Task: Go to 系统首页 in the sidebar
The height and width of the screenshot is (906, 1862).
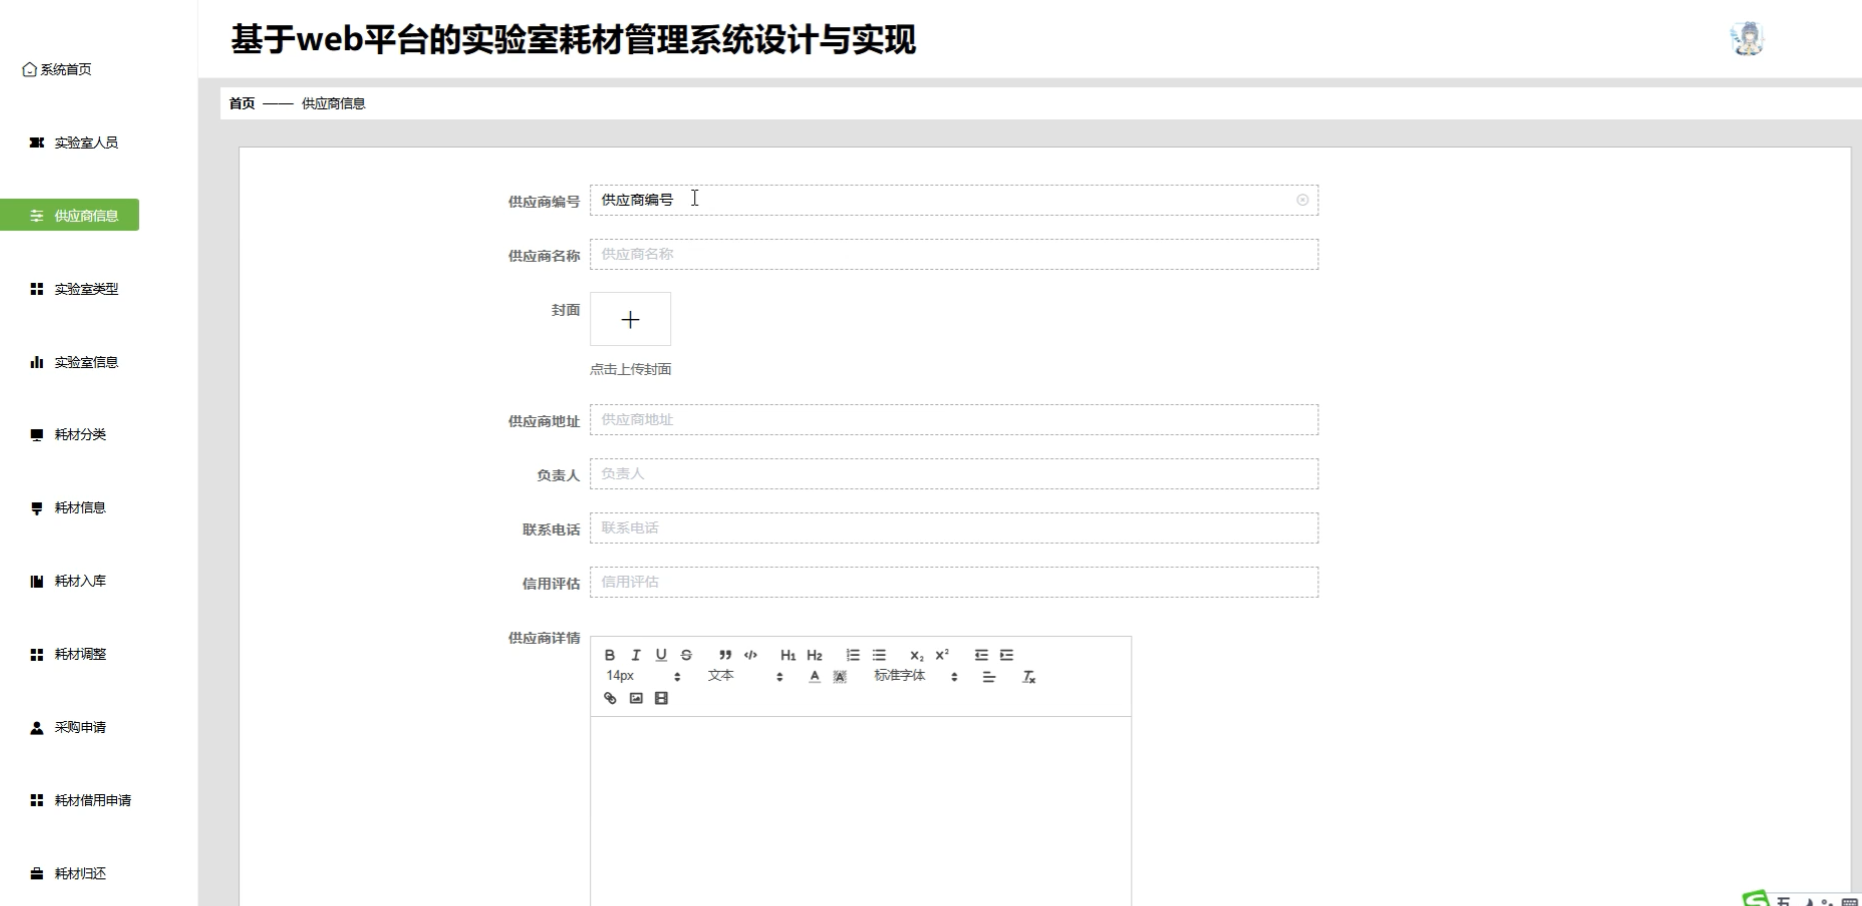Action: click(x=64, y=69)
